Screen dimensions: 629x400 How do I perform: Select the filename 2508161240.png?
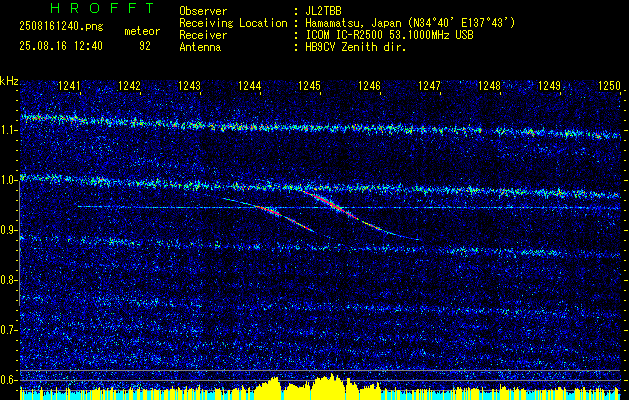click(x=61, y=27)
